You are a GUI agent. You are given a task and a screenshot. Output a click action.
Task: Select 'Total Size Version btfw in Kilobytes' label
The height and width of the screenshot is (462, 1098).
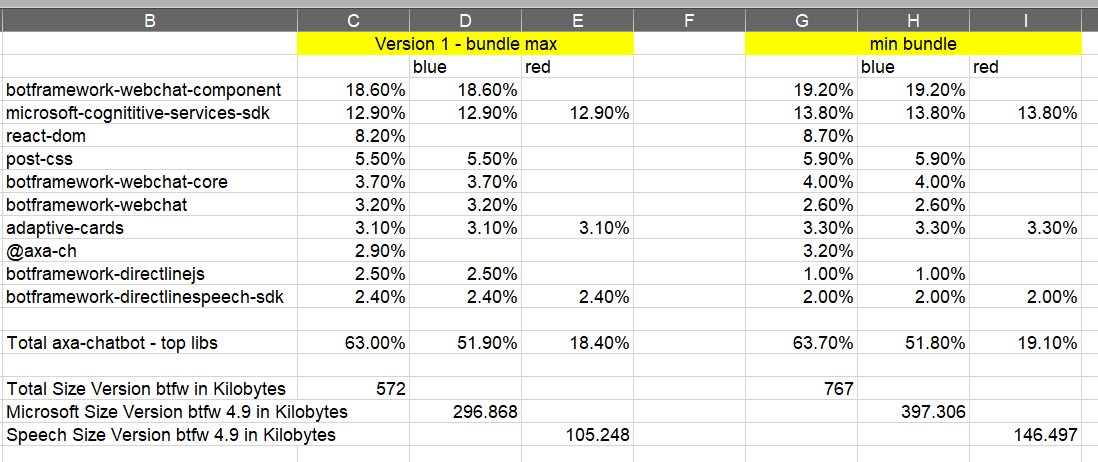[x=146, y=389]
